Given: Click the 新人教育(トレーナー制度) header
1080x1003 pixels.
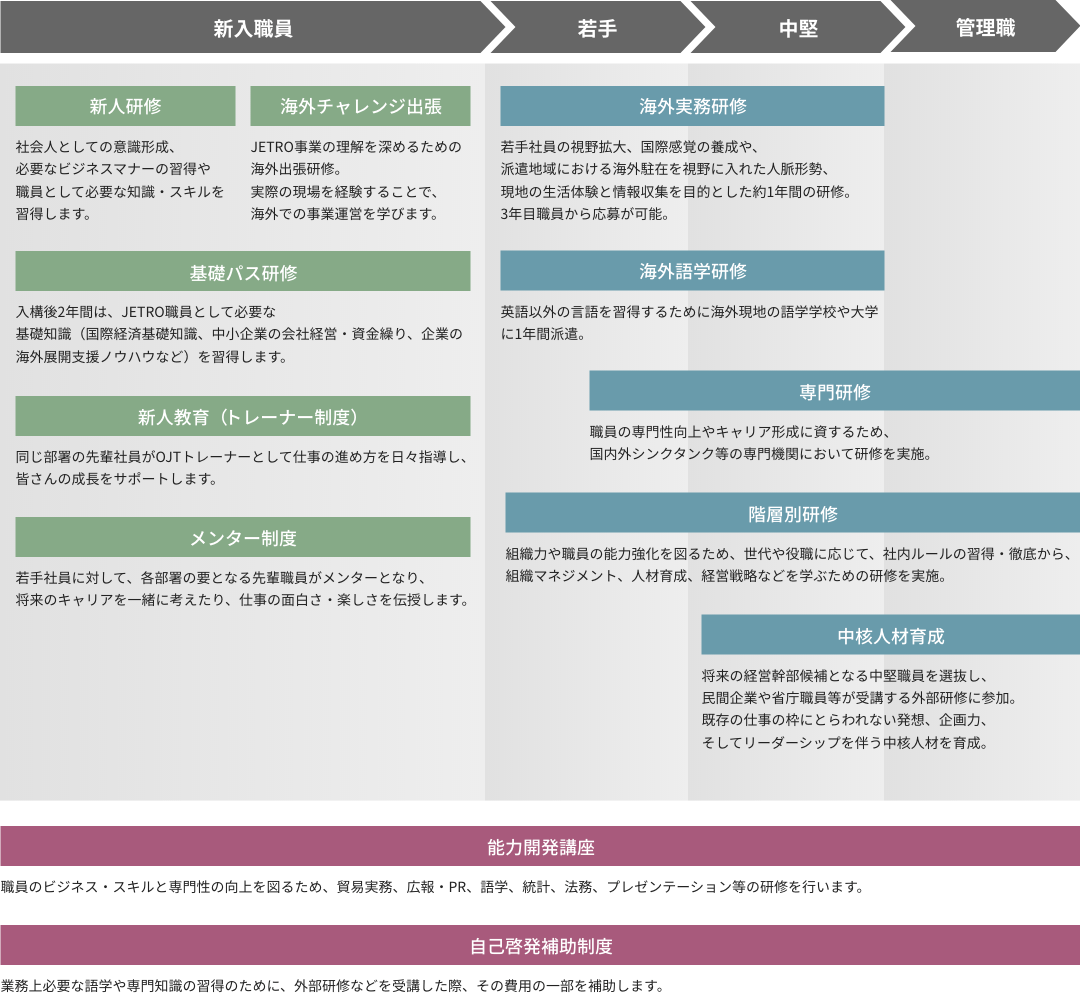Looking at the screenshot, I should coord(243,417).
